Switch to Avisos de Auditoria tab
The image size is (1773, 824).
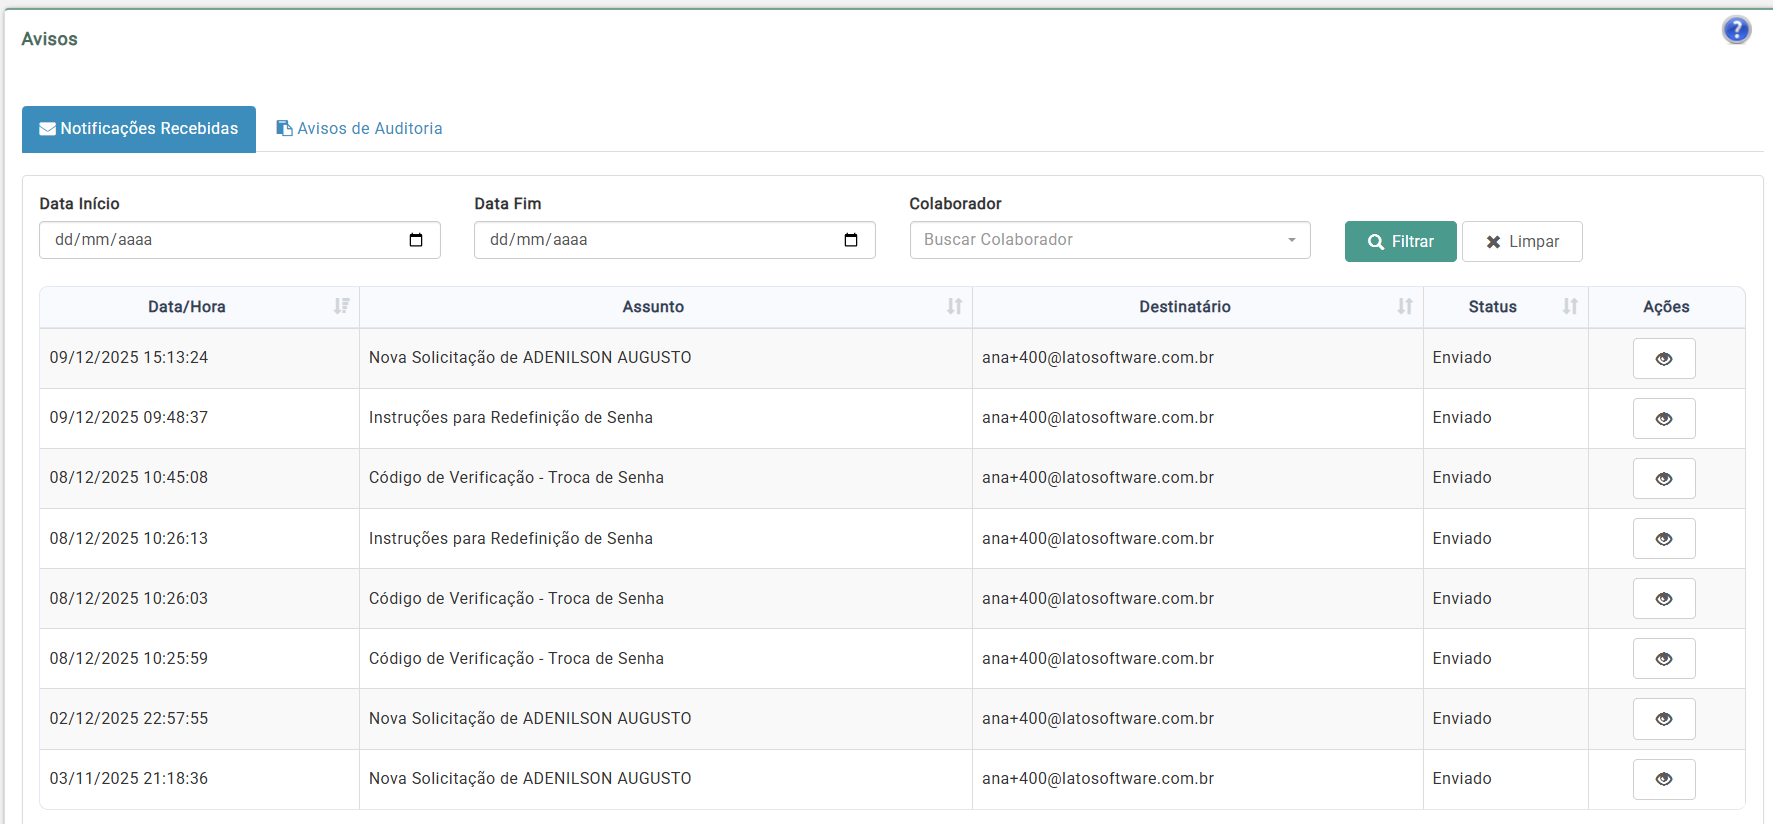[x=359, y=129]
